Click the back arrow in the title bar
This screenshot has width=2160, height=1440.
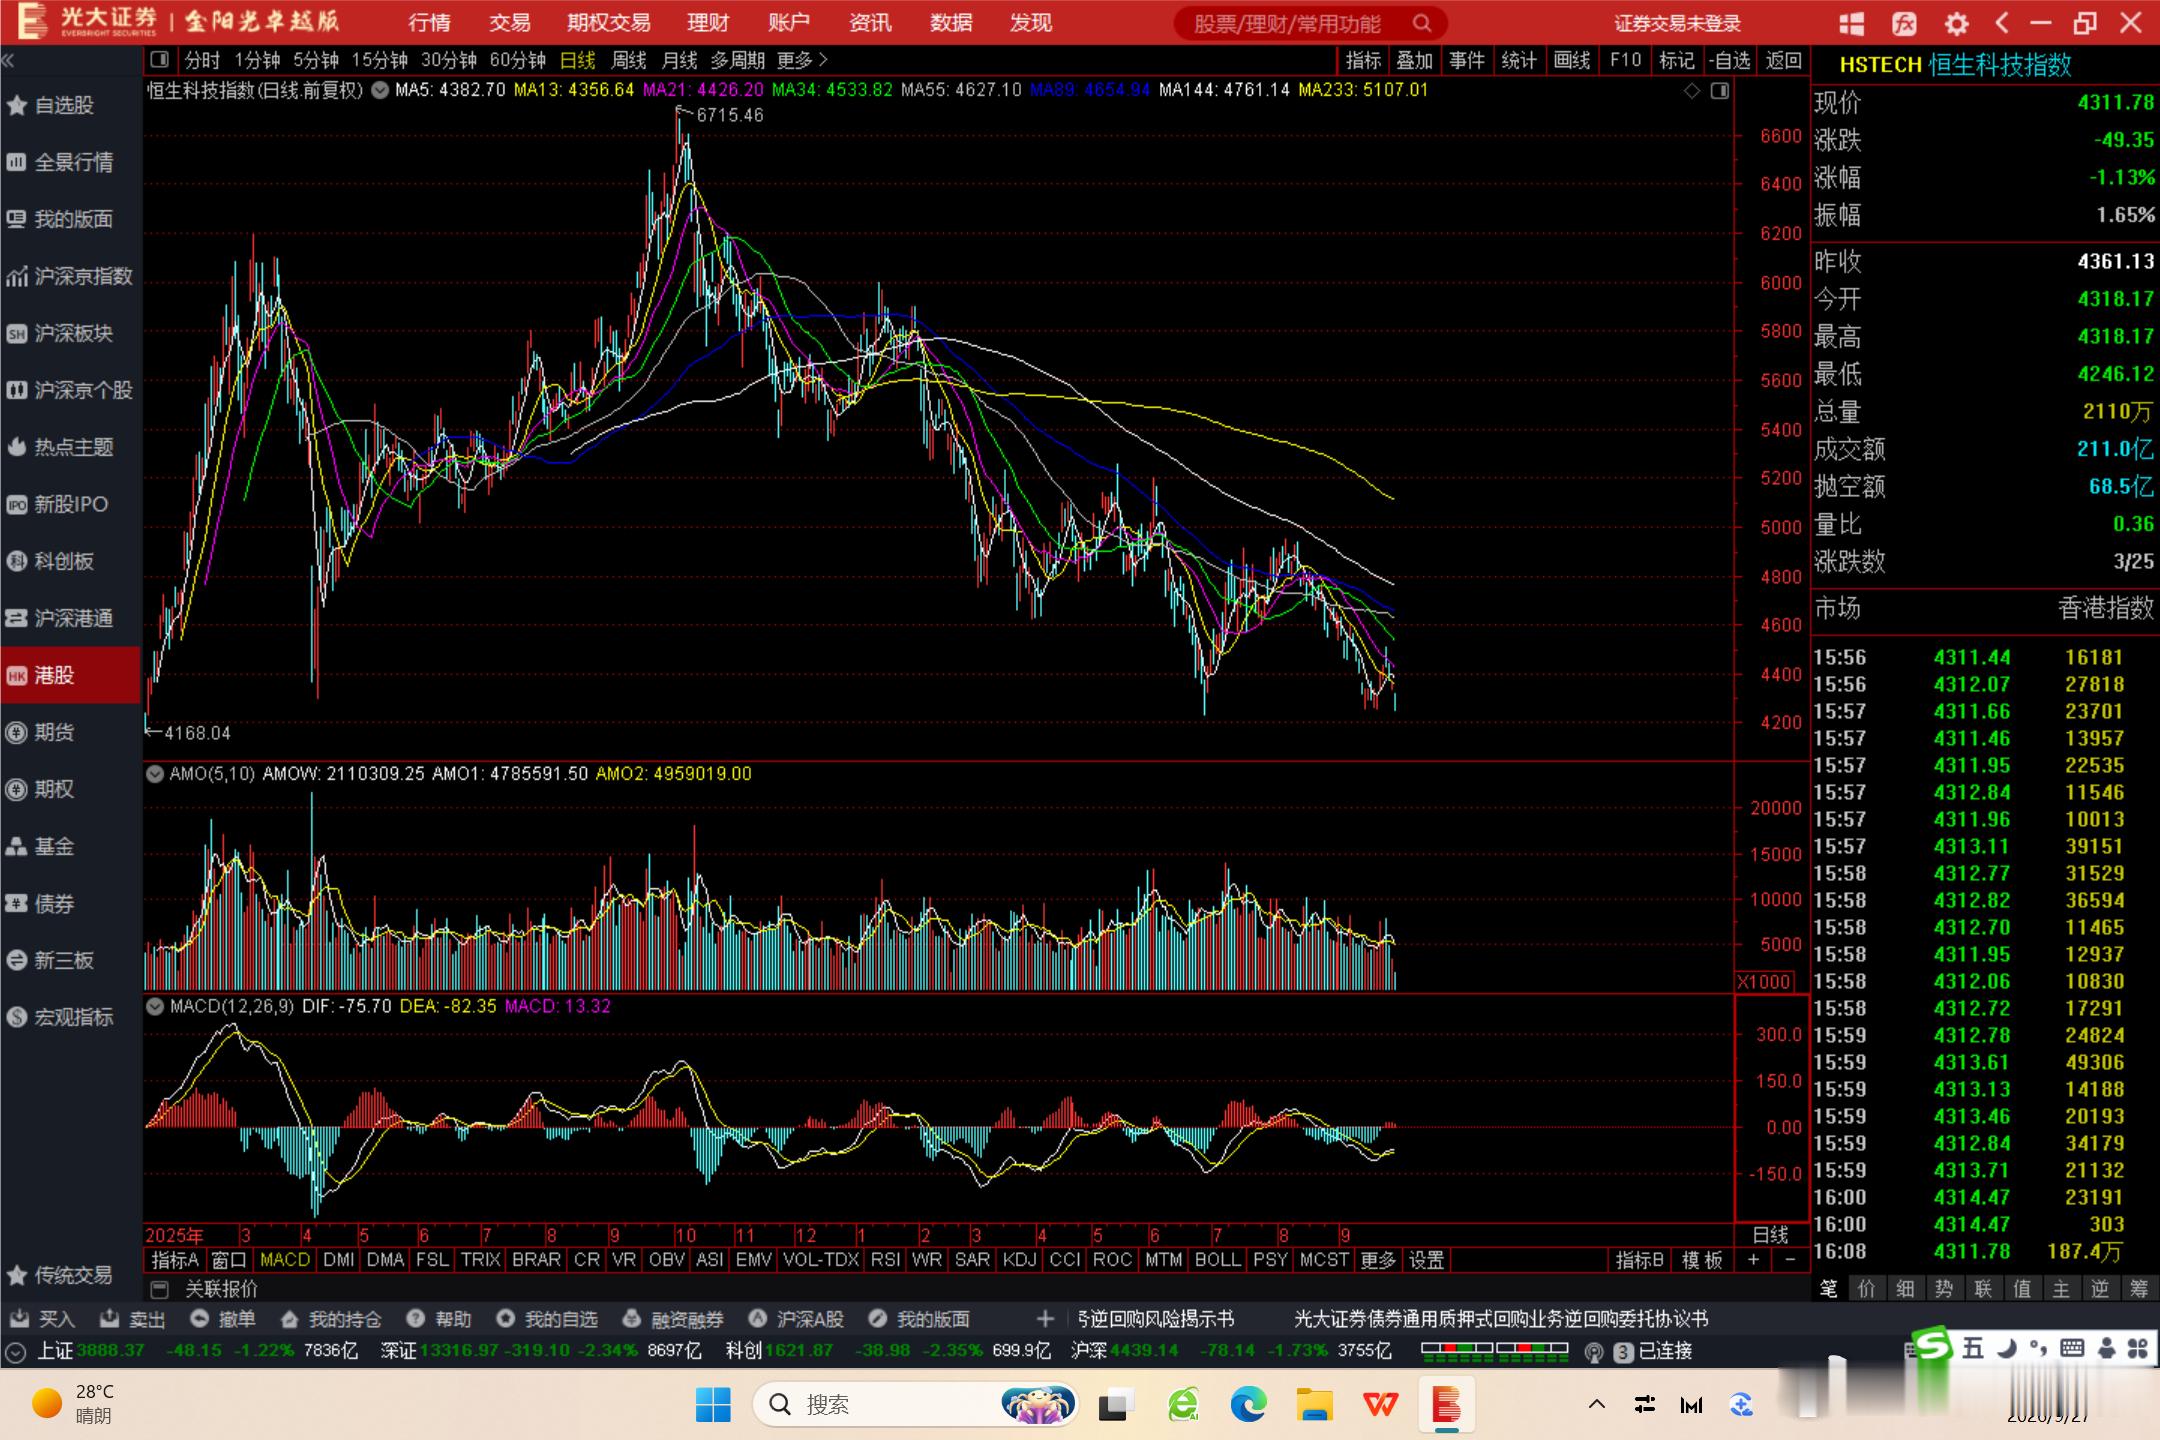(2002, 23)
